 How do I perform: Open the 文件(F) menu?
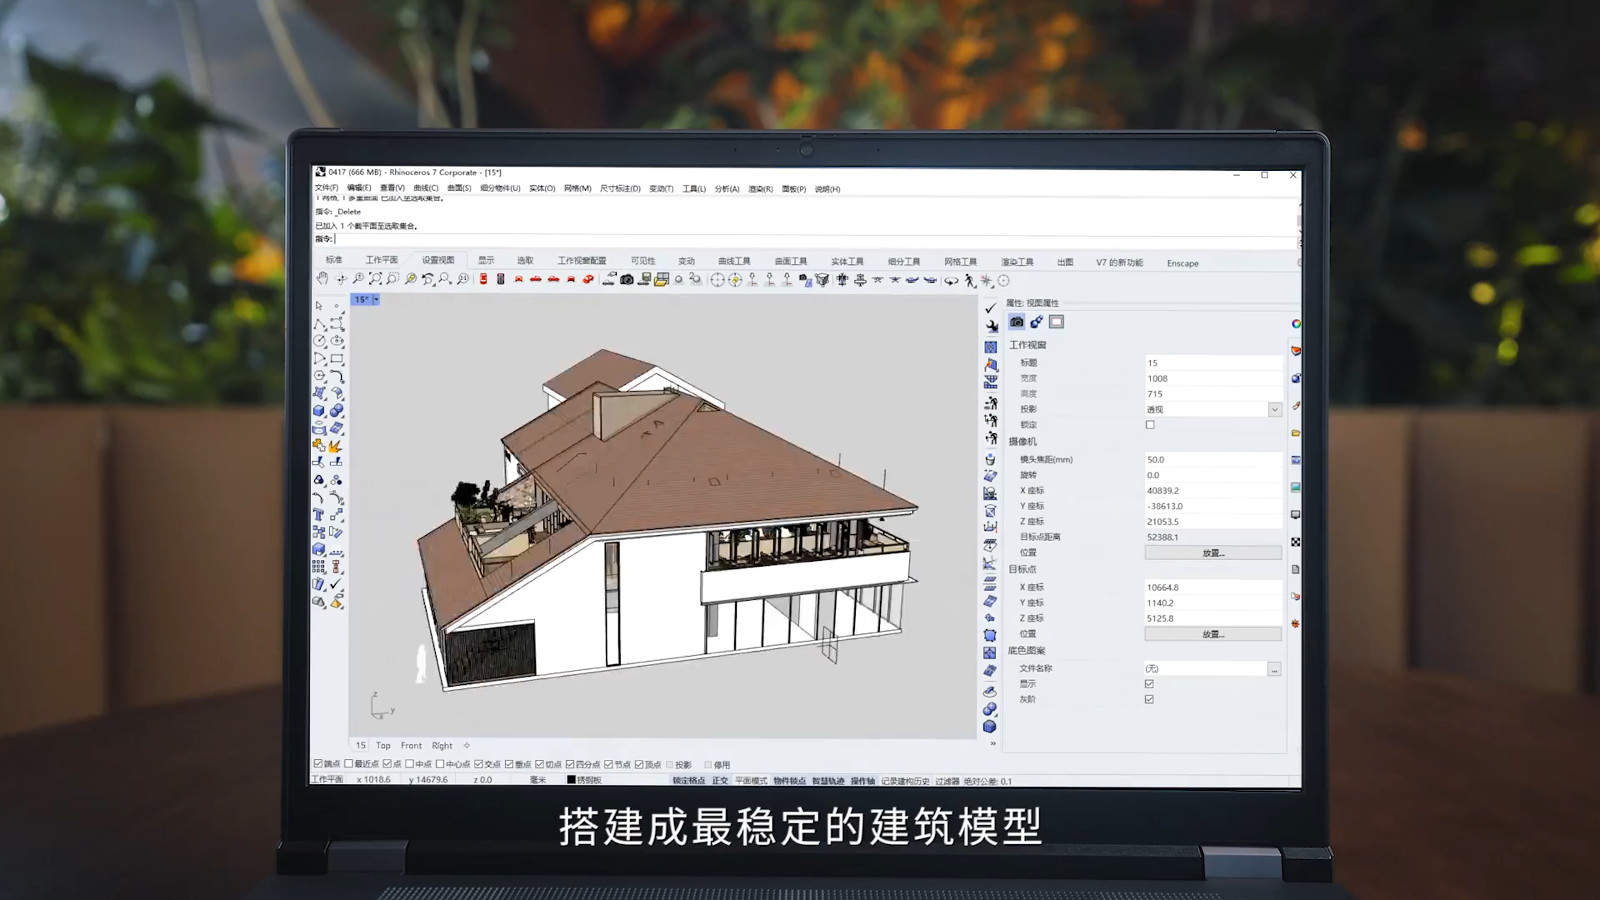tap(327, 188)
